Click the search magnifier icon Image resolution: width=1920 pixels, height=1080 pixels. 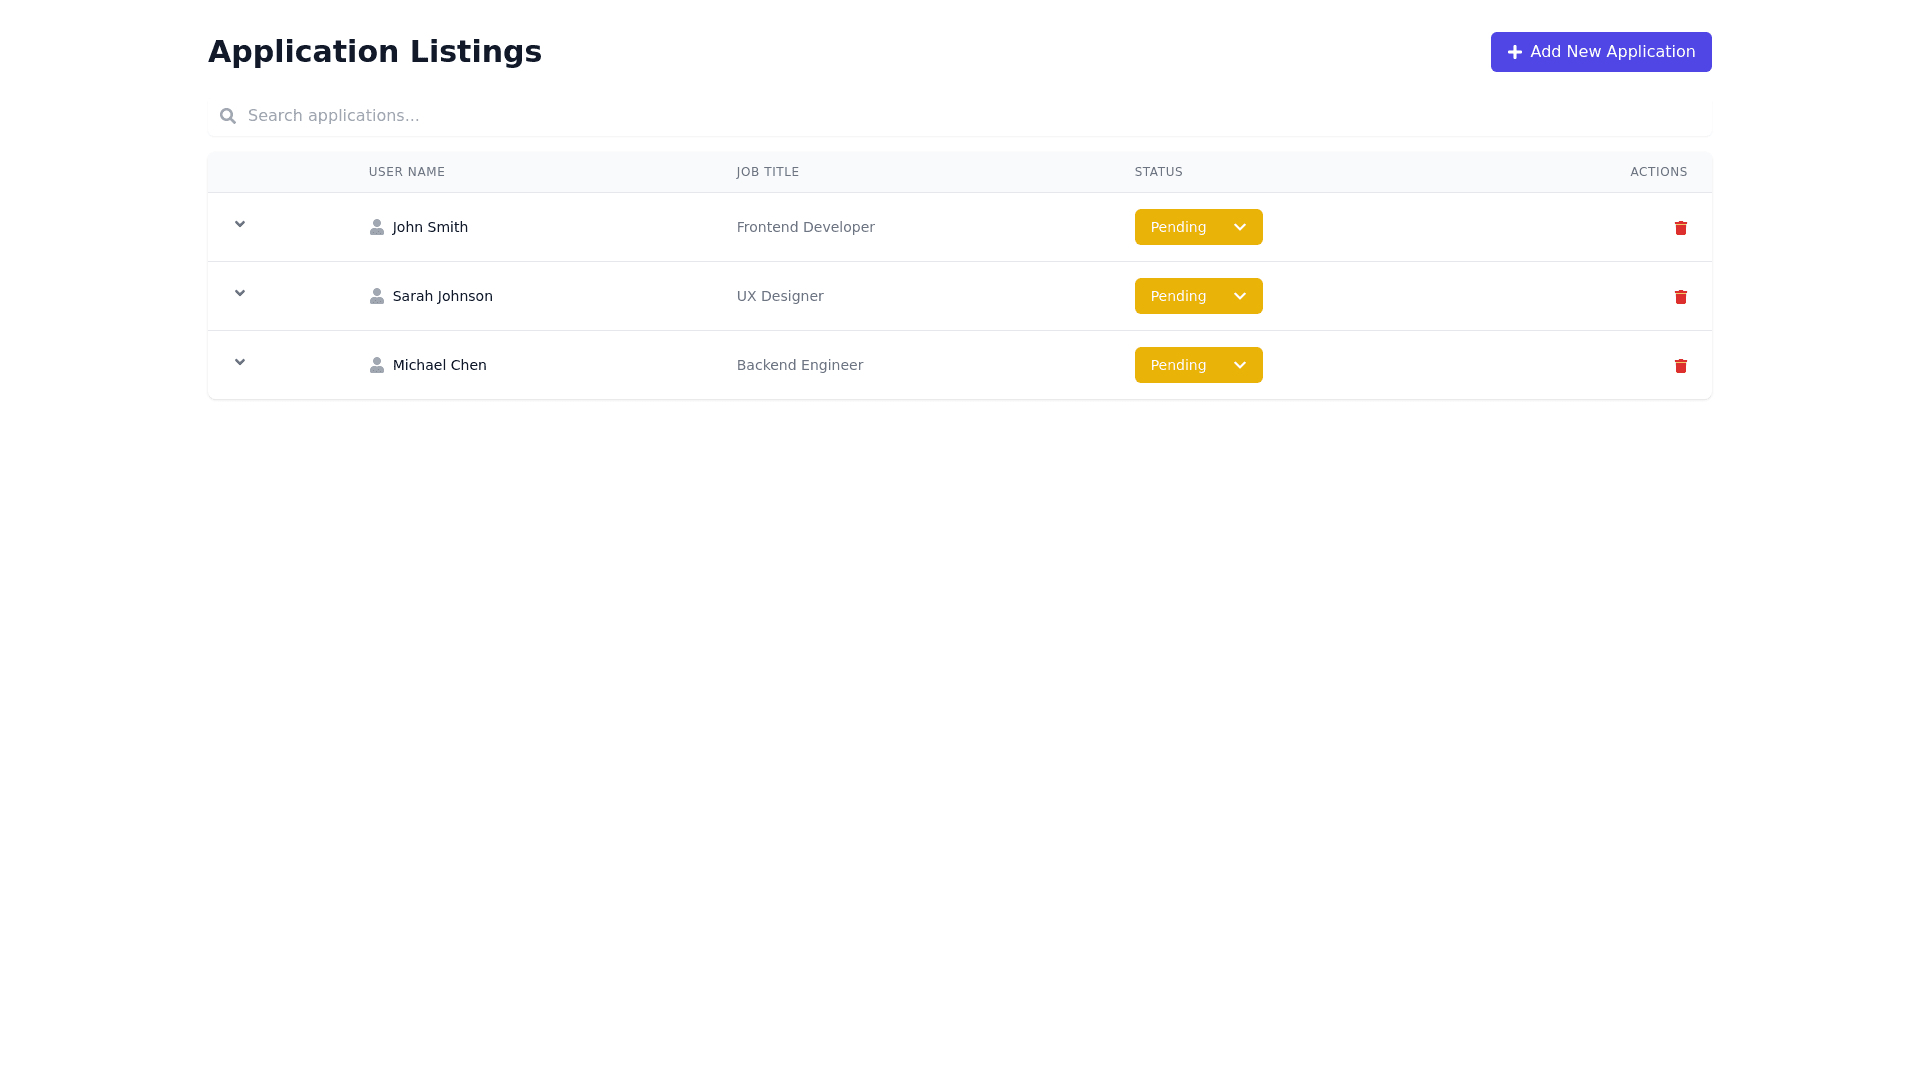tap(228, 116)
